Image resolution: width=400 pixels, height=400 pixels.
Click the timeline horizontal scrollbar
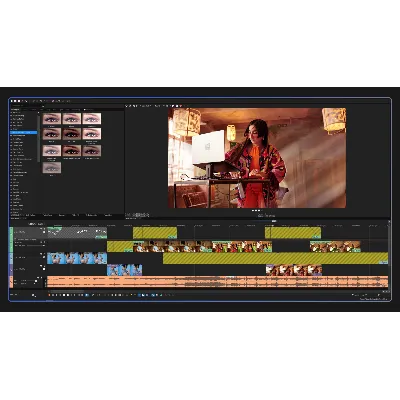click(x=67, y=291)
